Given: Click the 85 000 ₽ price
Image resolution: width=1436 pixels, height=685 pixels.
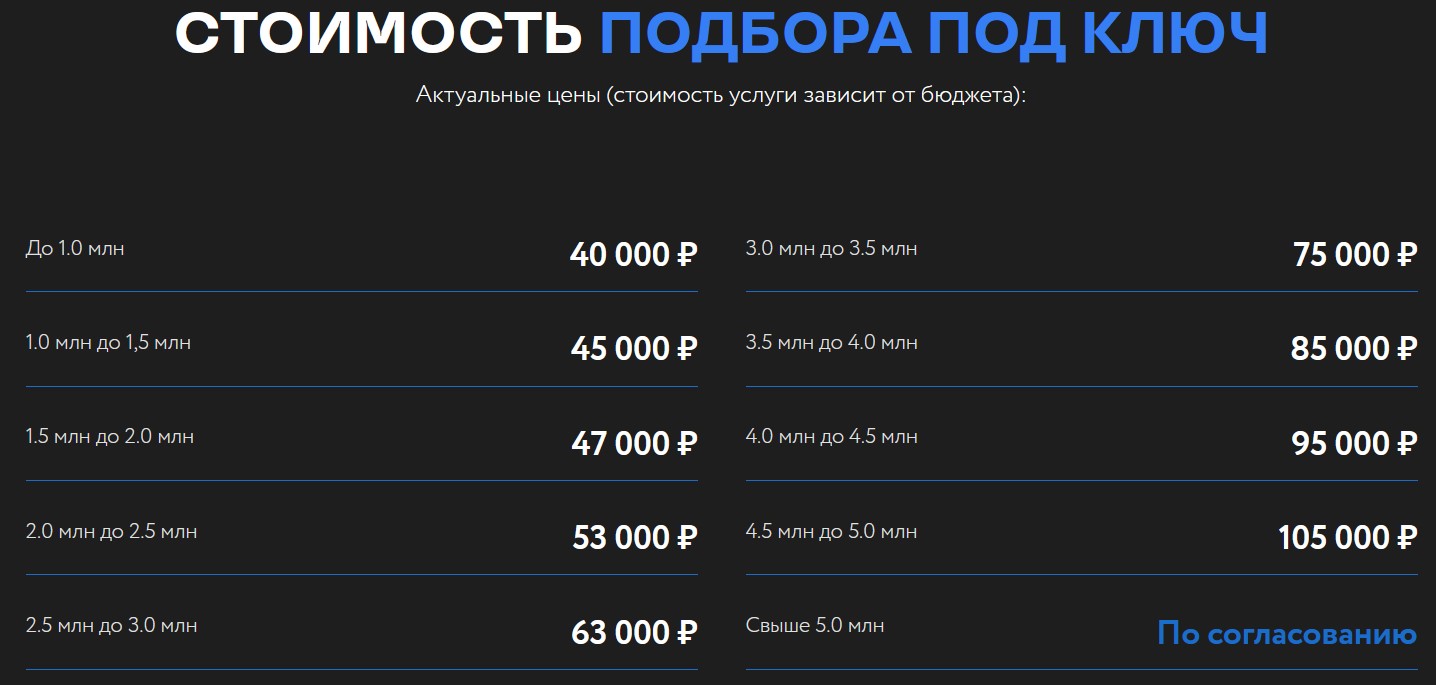Looking at the screenshot, I should [x=1354, y=349].
